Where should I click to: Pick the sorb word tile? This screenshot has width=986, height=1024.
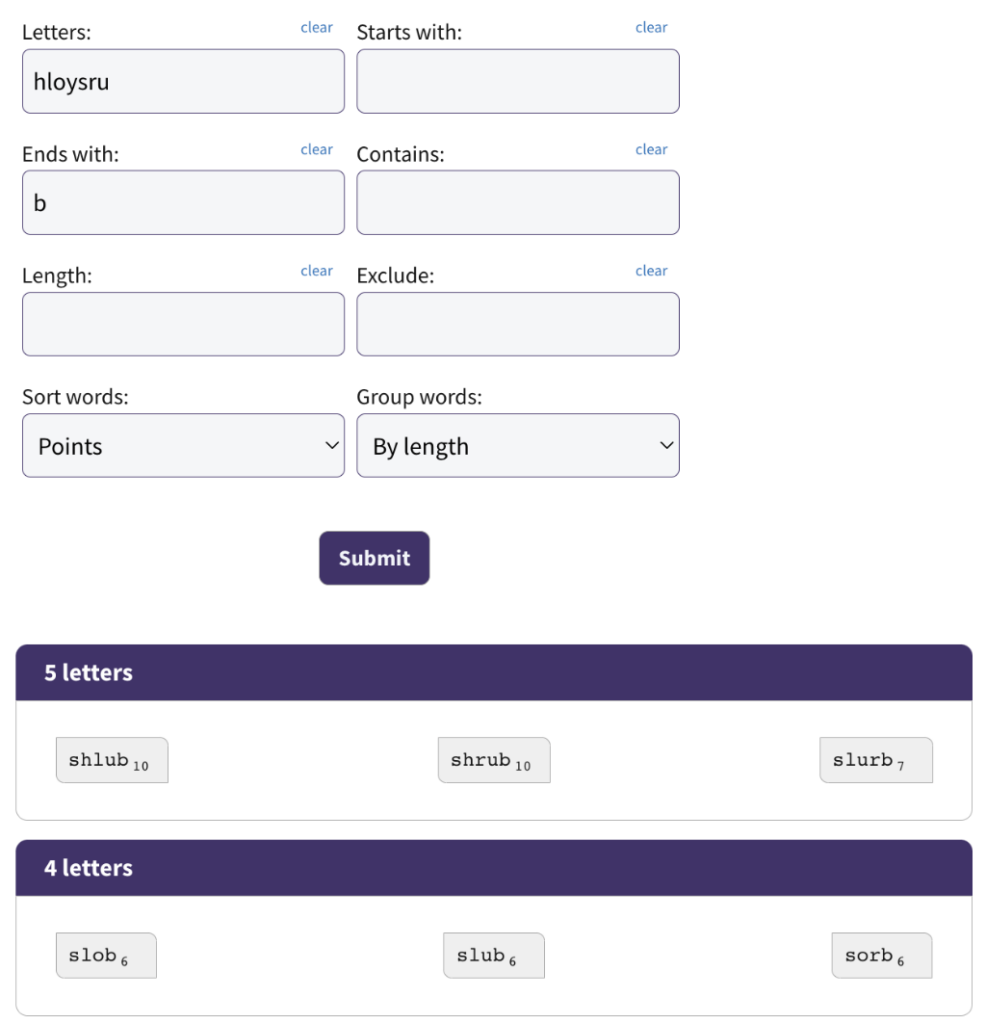click(882, 955)
